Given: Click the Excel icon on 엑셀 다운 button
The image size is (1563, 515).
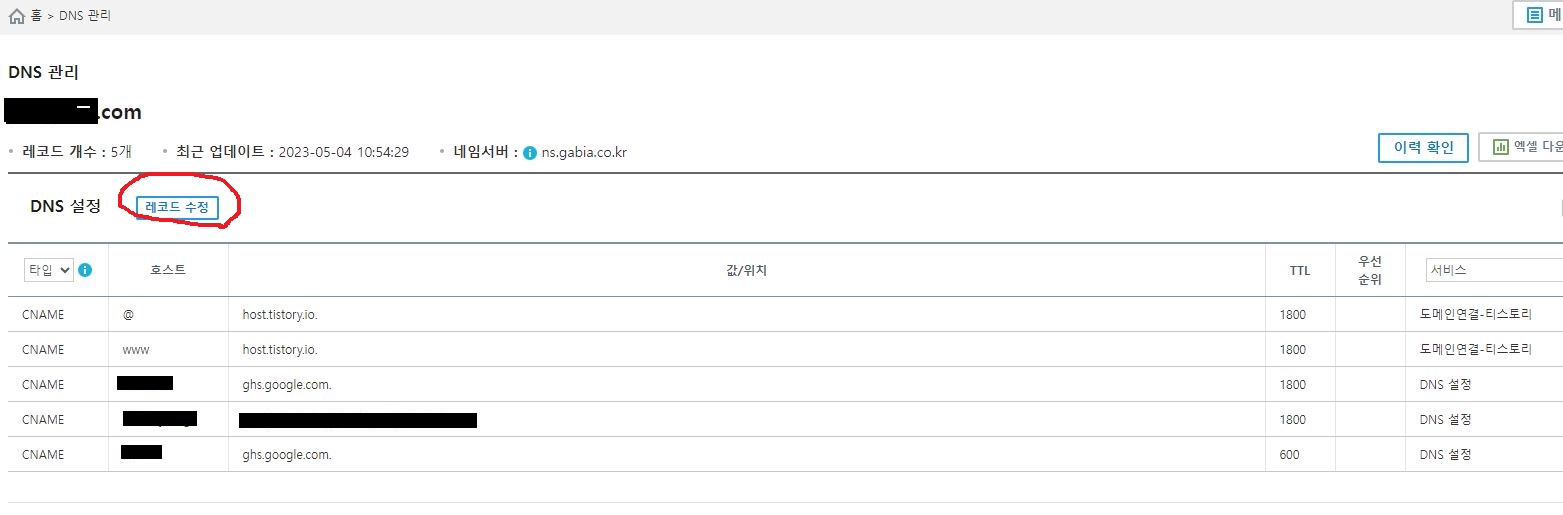Looking at the screenshot, I should tap(1500, 147).
